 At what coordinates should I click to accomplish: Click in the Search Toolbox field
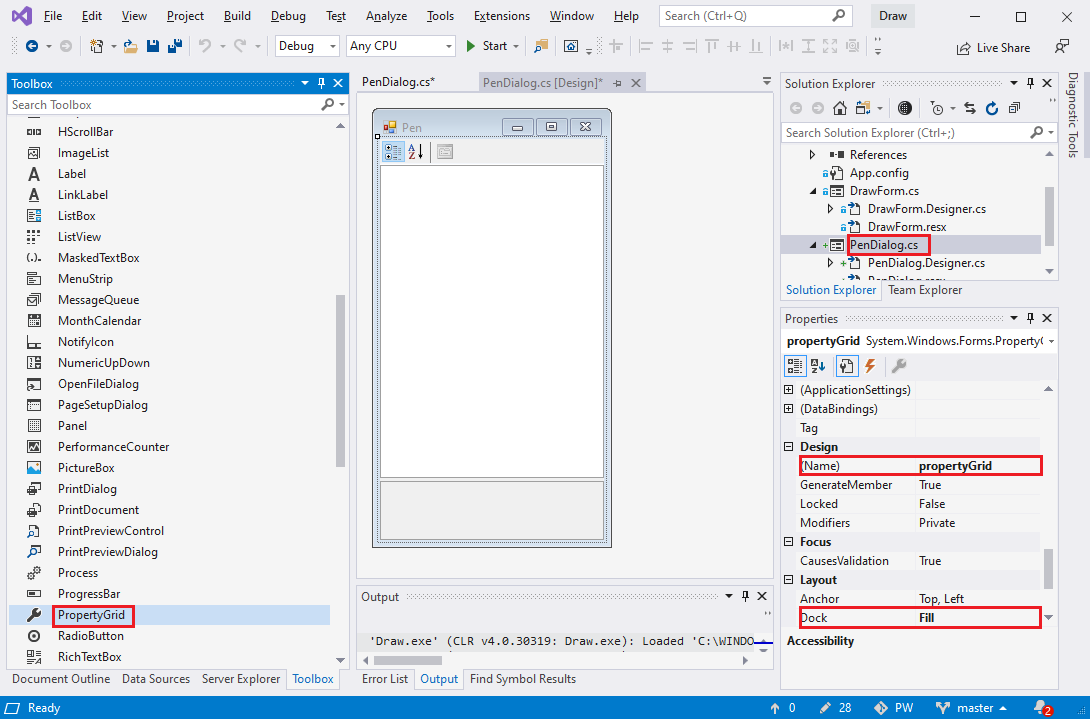point(164,104)
